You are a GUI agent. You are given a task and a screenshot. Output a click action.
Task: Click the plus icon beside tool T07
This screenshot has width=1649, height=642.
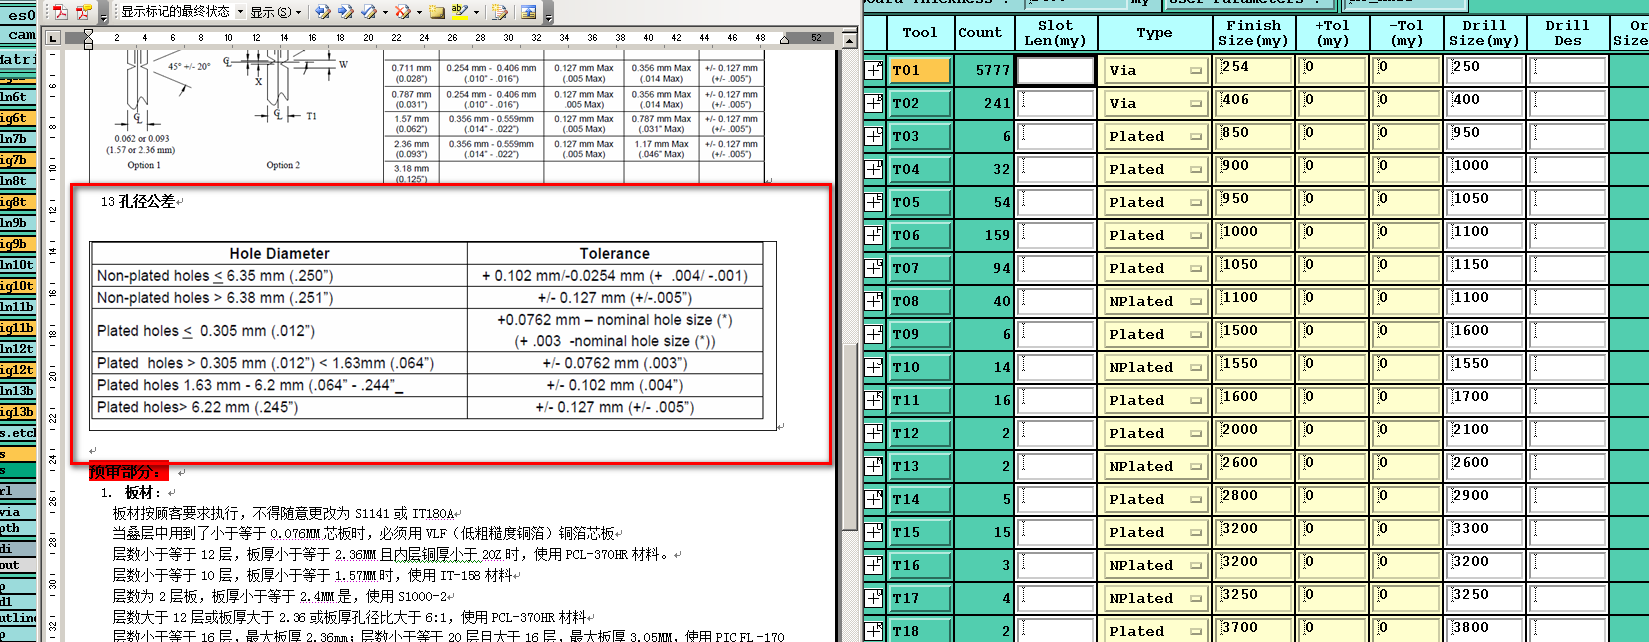click(x=874, y=268)
